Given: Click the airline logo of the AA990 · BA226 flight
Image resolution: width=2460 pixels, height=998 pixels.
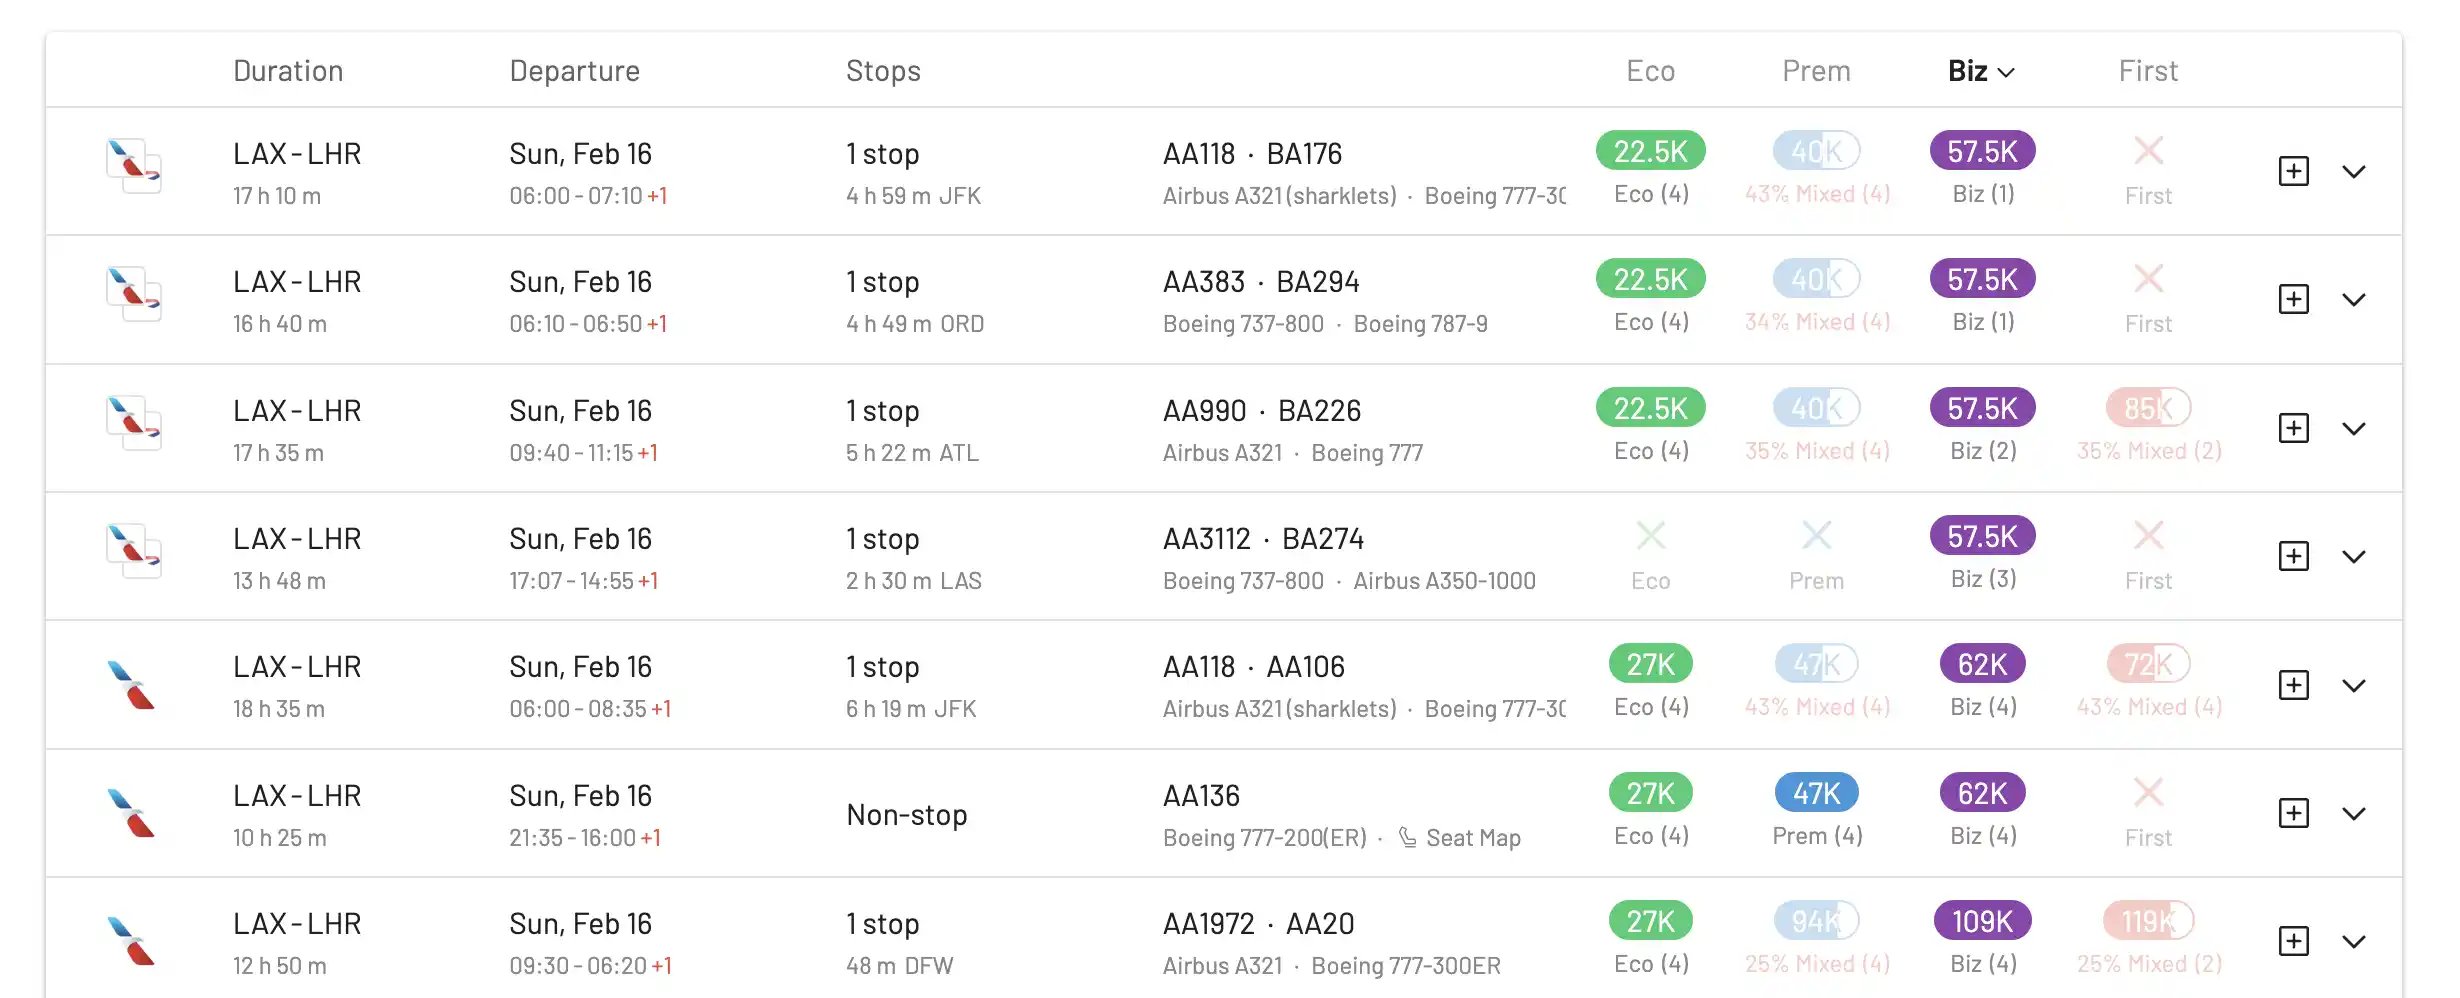Looking at the screenshot, I should click(133, 423).
